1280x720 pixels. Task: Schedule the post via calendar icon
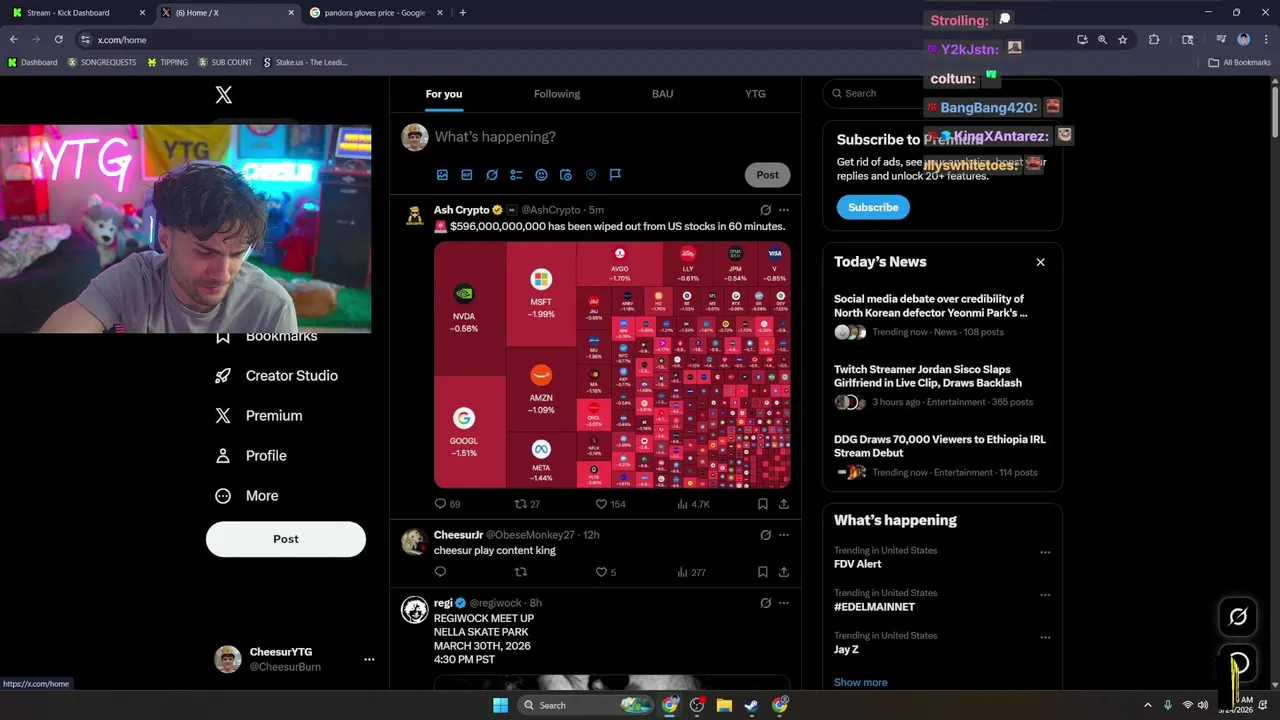pyautogui.click(x=566, y=175)
